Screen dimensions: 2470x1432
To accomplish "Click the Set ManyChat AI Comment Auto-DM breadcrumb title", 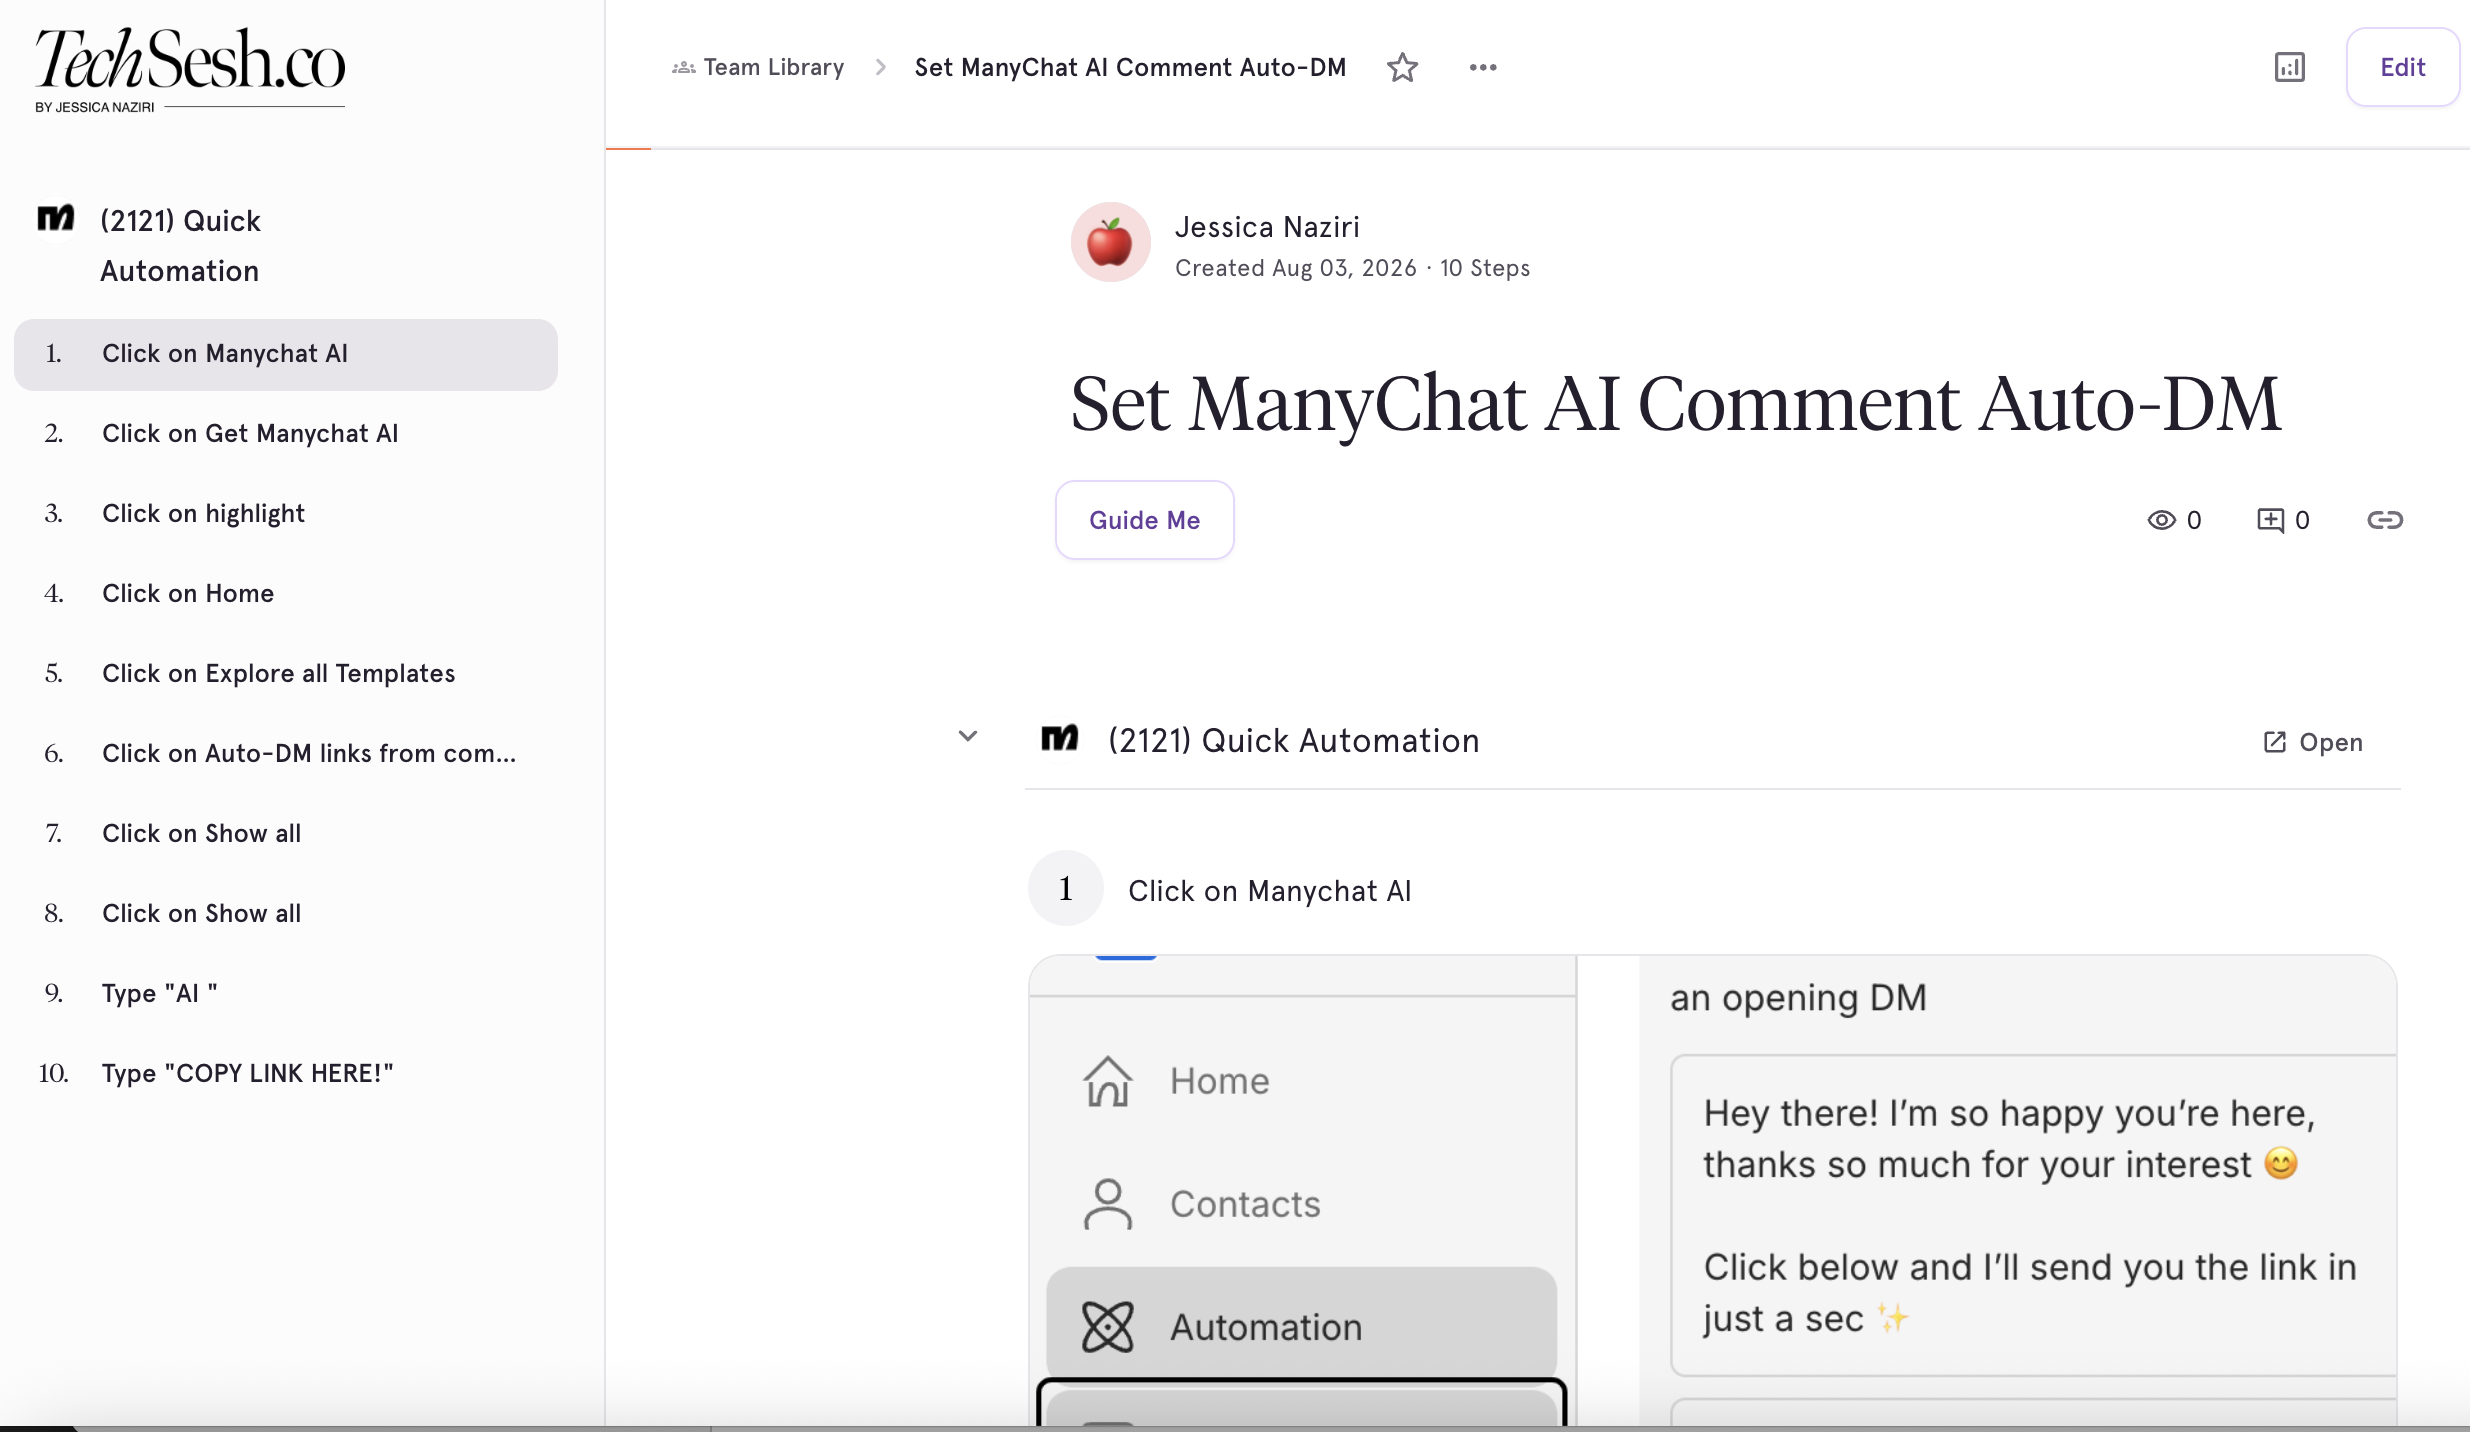I will pyautogui.click(x=1130, y=67).
